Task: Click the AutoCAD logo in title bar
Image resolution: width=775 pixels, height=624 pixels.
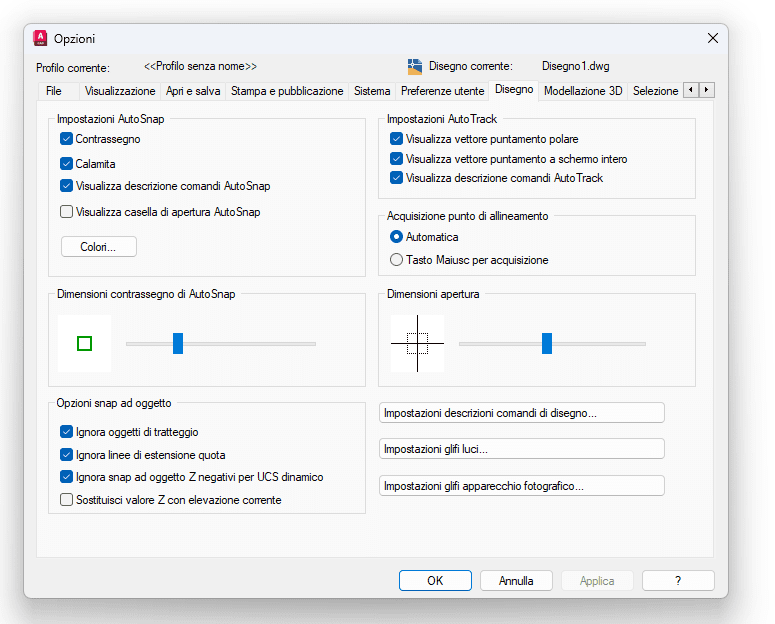Action: pos(41,38)
